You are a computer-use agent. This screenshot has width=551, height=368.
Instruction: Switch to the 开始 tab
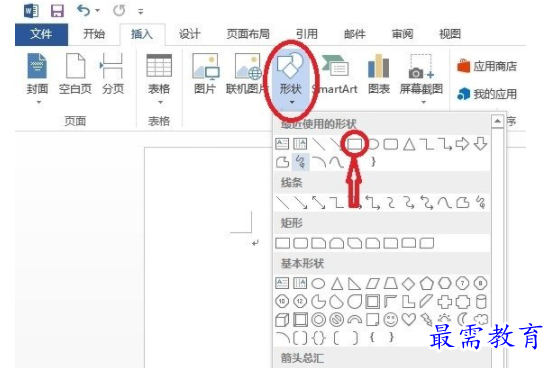coord(94,34)
